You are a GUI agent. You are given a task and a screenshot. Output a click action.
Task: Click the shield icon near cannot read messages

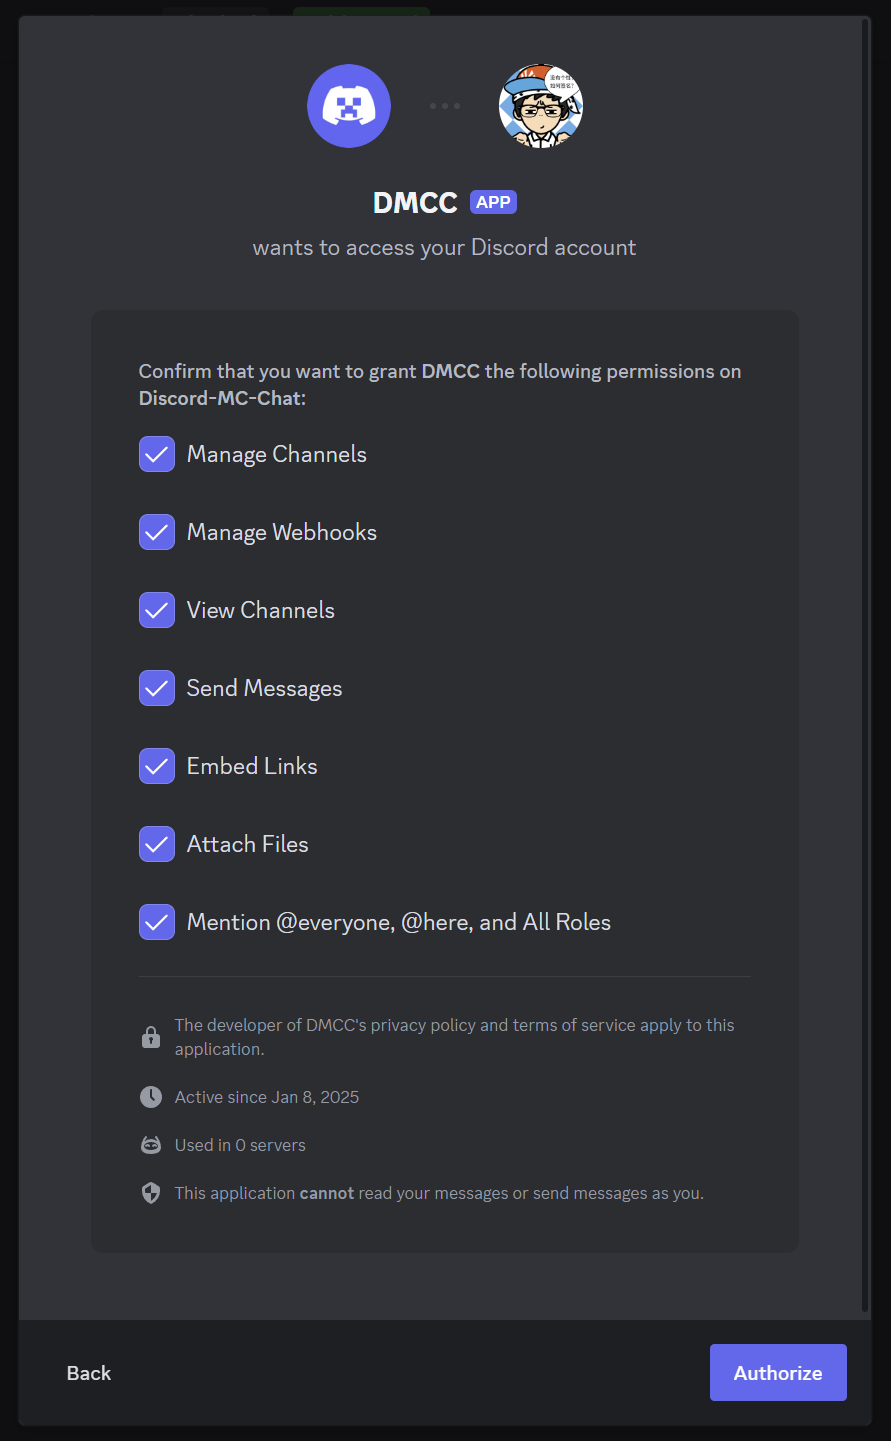pos(151,1193)
